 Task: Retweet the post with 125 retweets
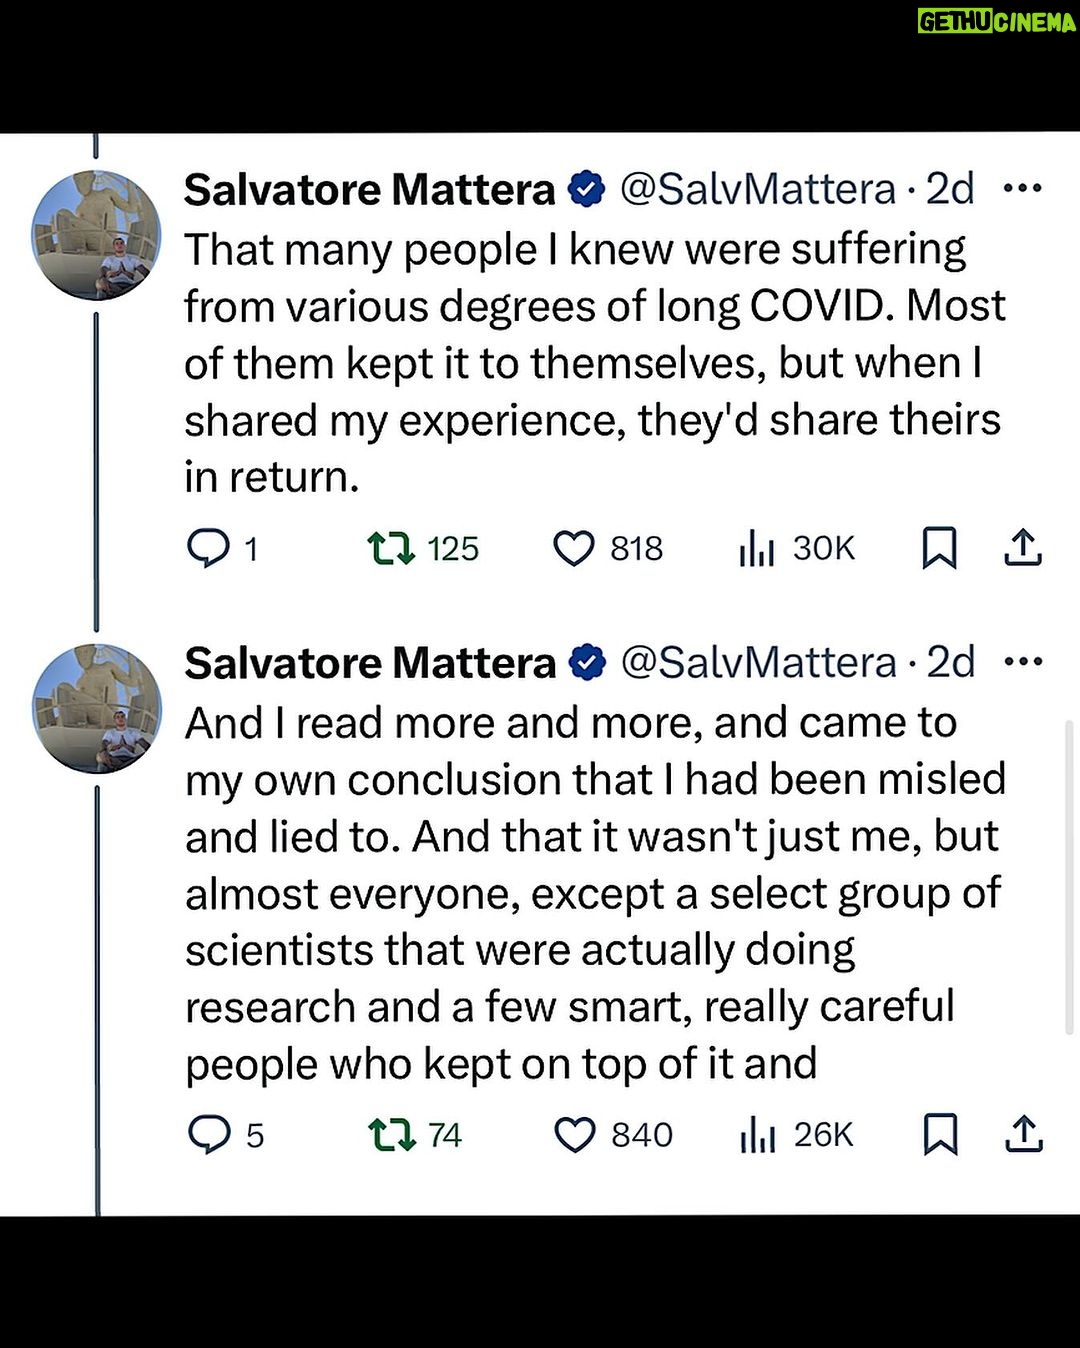[391, 548]
